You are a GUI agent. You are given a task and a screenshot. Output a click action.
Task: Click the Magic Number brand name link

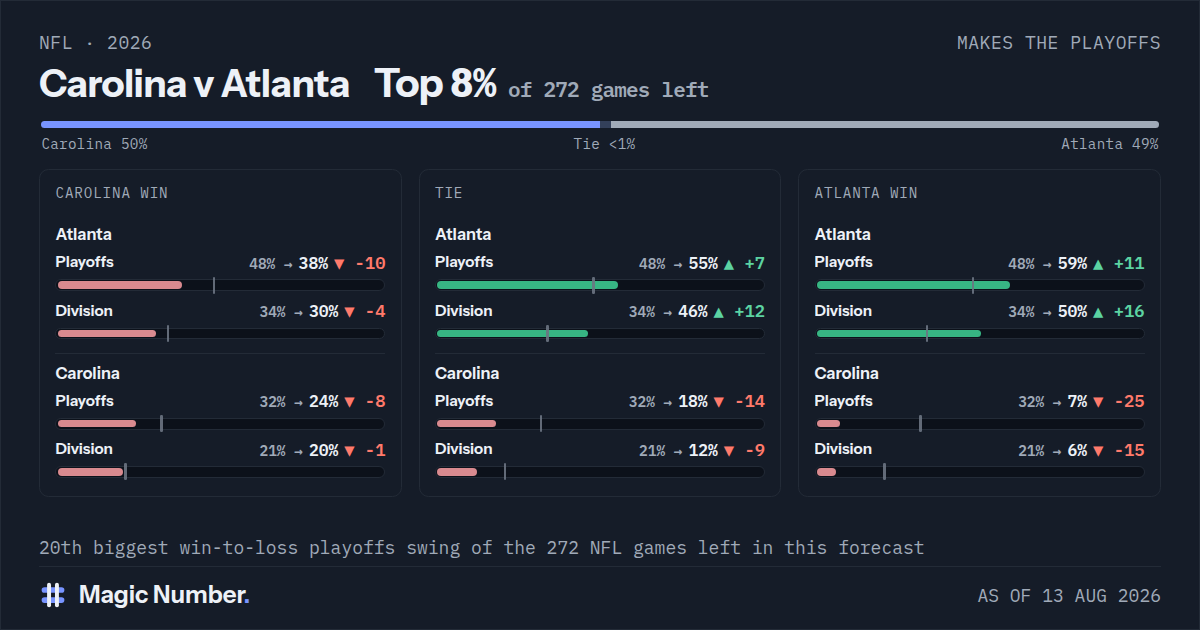coord(164,595)
